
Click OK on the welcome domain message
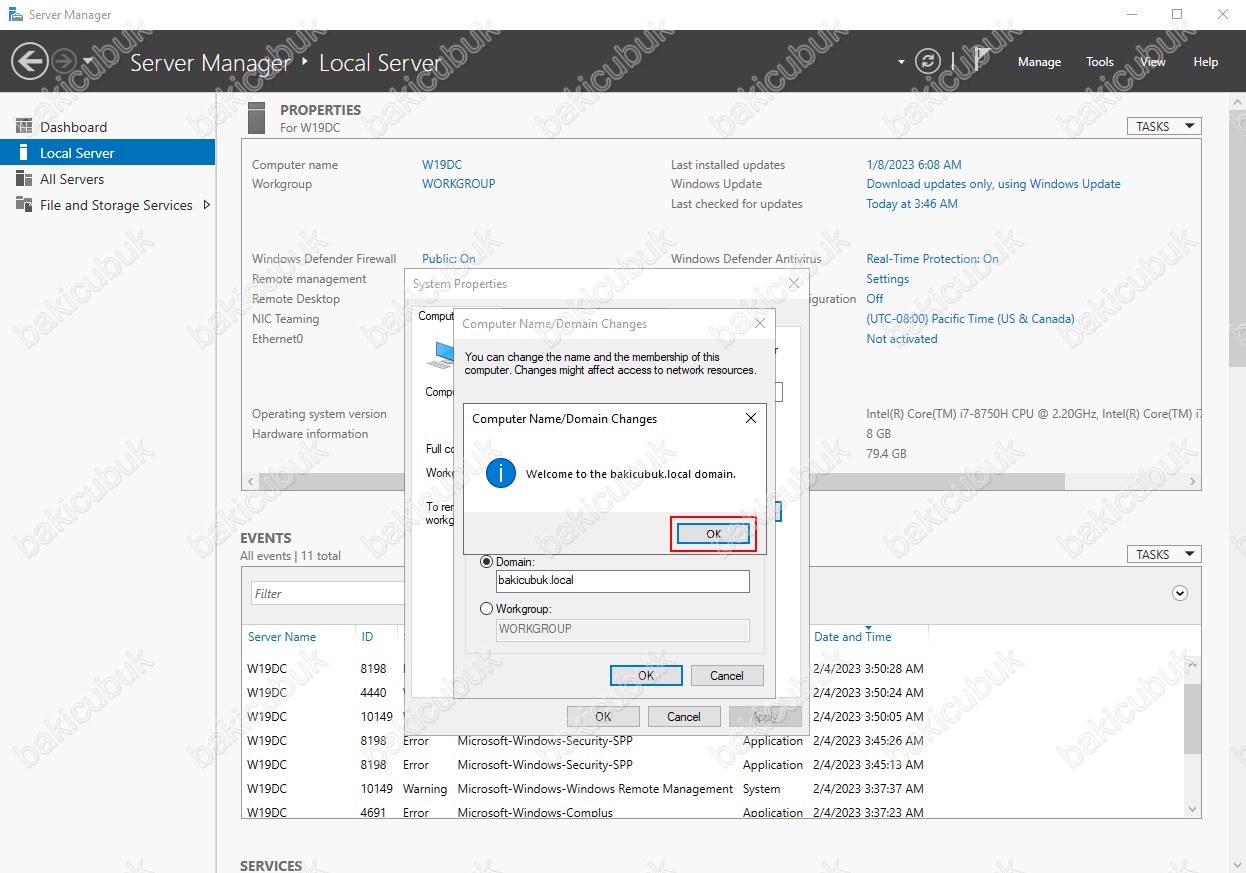[x=713, y=534]
